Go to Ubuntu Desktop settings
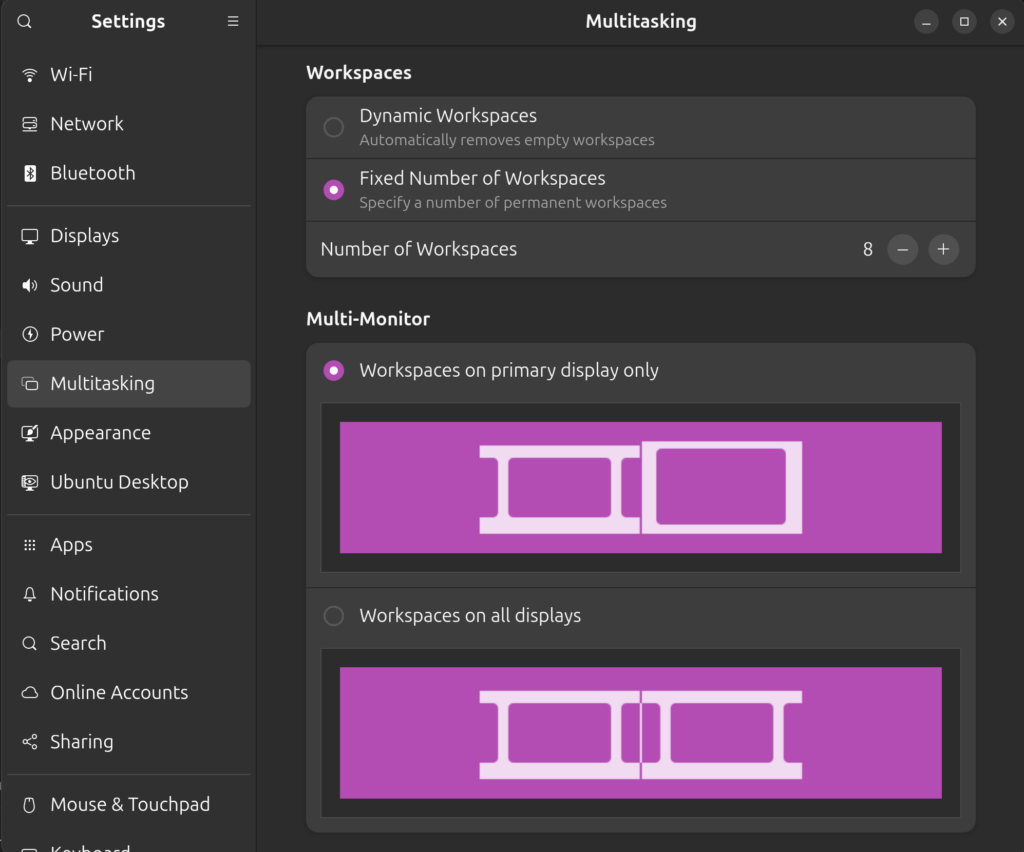Viewport: 1024px width, 852px height. [x=119, y=482]
